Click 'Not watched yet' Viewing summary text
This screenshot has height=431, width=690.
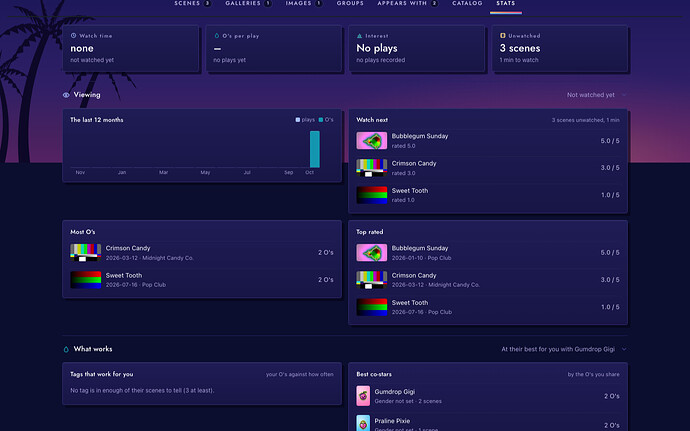591,95
